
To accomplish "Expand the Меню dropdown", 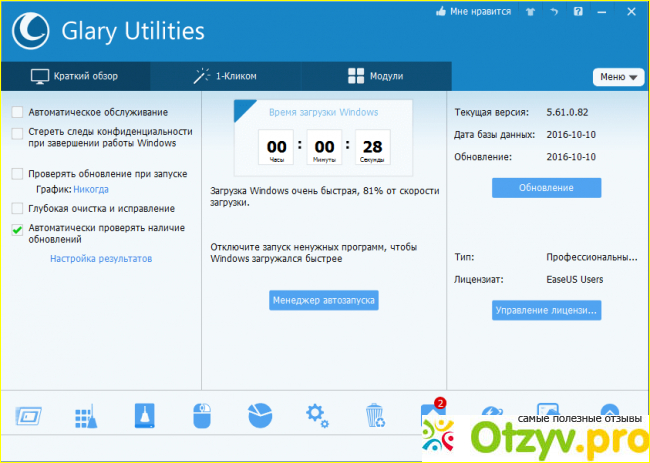I will click(x=618, y=77).
